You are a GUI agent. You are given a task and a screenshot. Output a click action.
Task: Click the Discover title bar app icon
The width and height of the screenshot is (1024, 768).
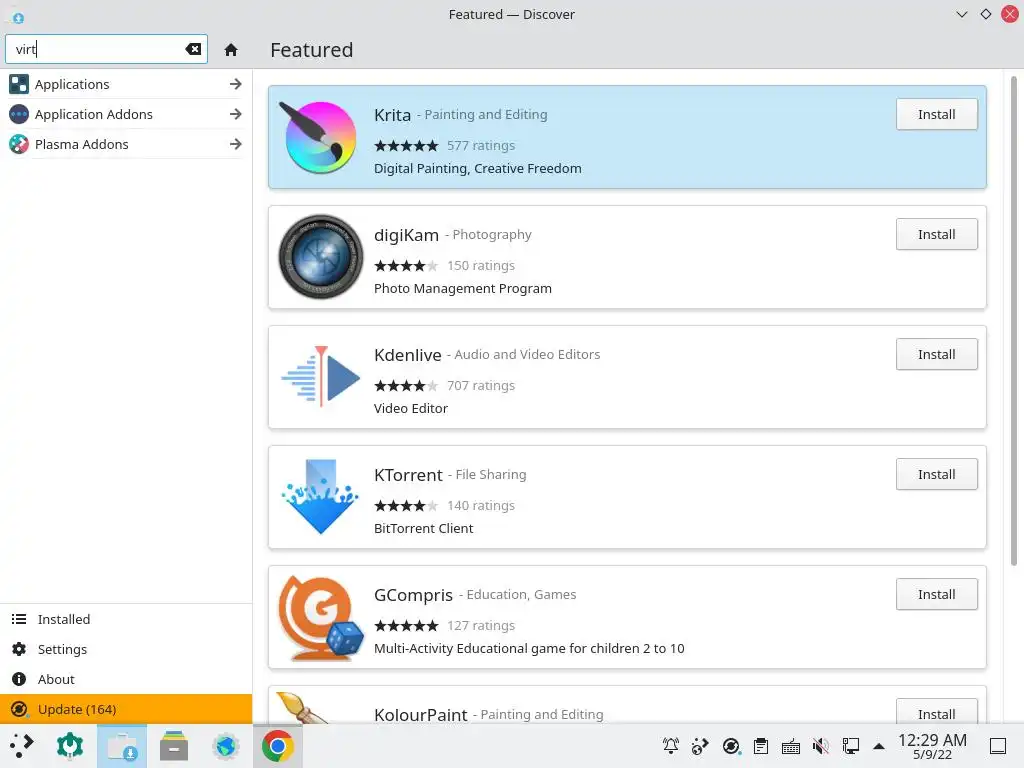tap(18, 18)
